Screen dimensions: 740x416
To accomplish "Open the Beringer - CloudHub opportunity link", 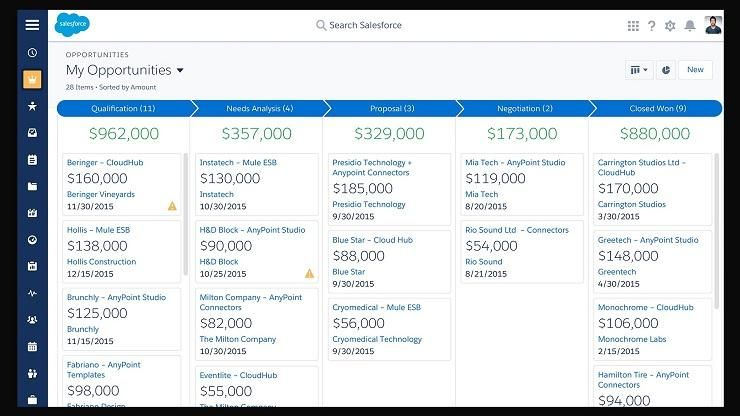I will click(105, 162).
